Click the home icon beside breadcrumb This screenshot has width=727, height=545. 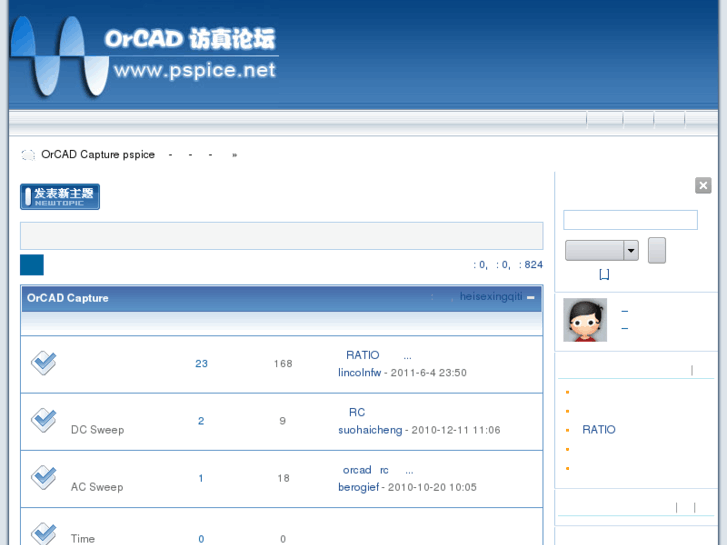tap(28, 155)
